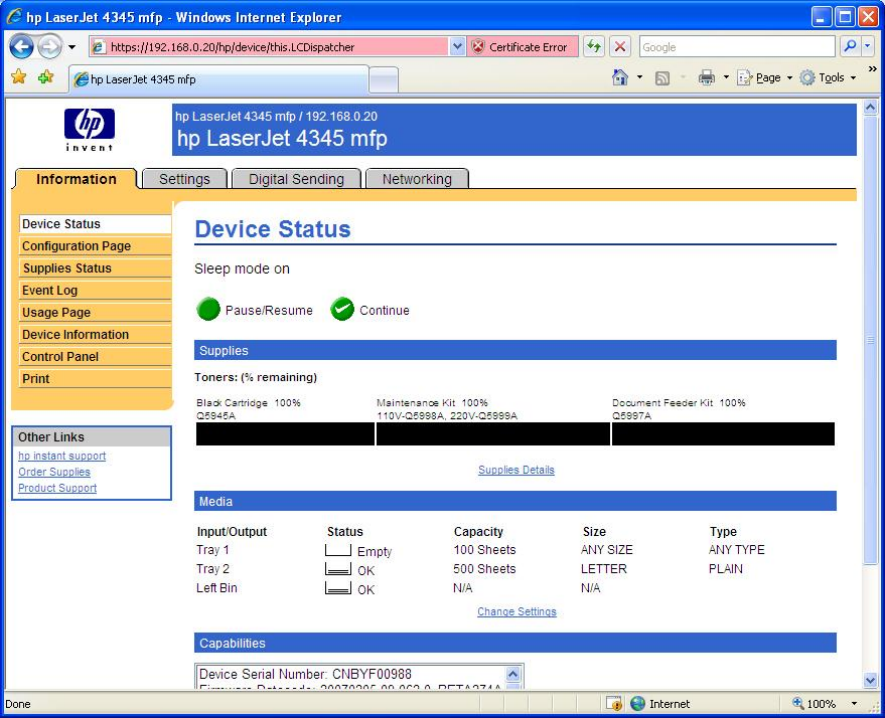Open the search provider dropdown arrow
The image size is (885, 718).
click(868, 46)
